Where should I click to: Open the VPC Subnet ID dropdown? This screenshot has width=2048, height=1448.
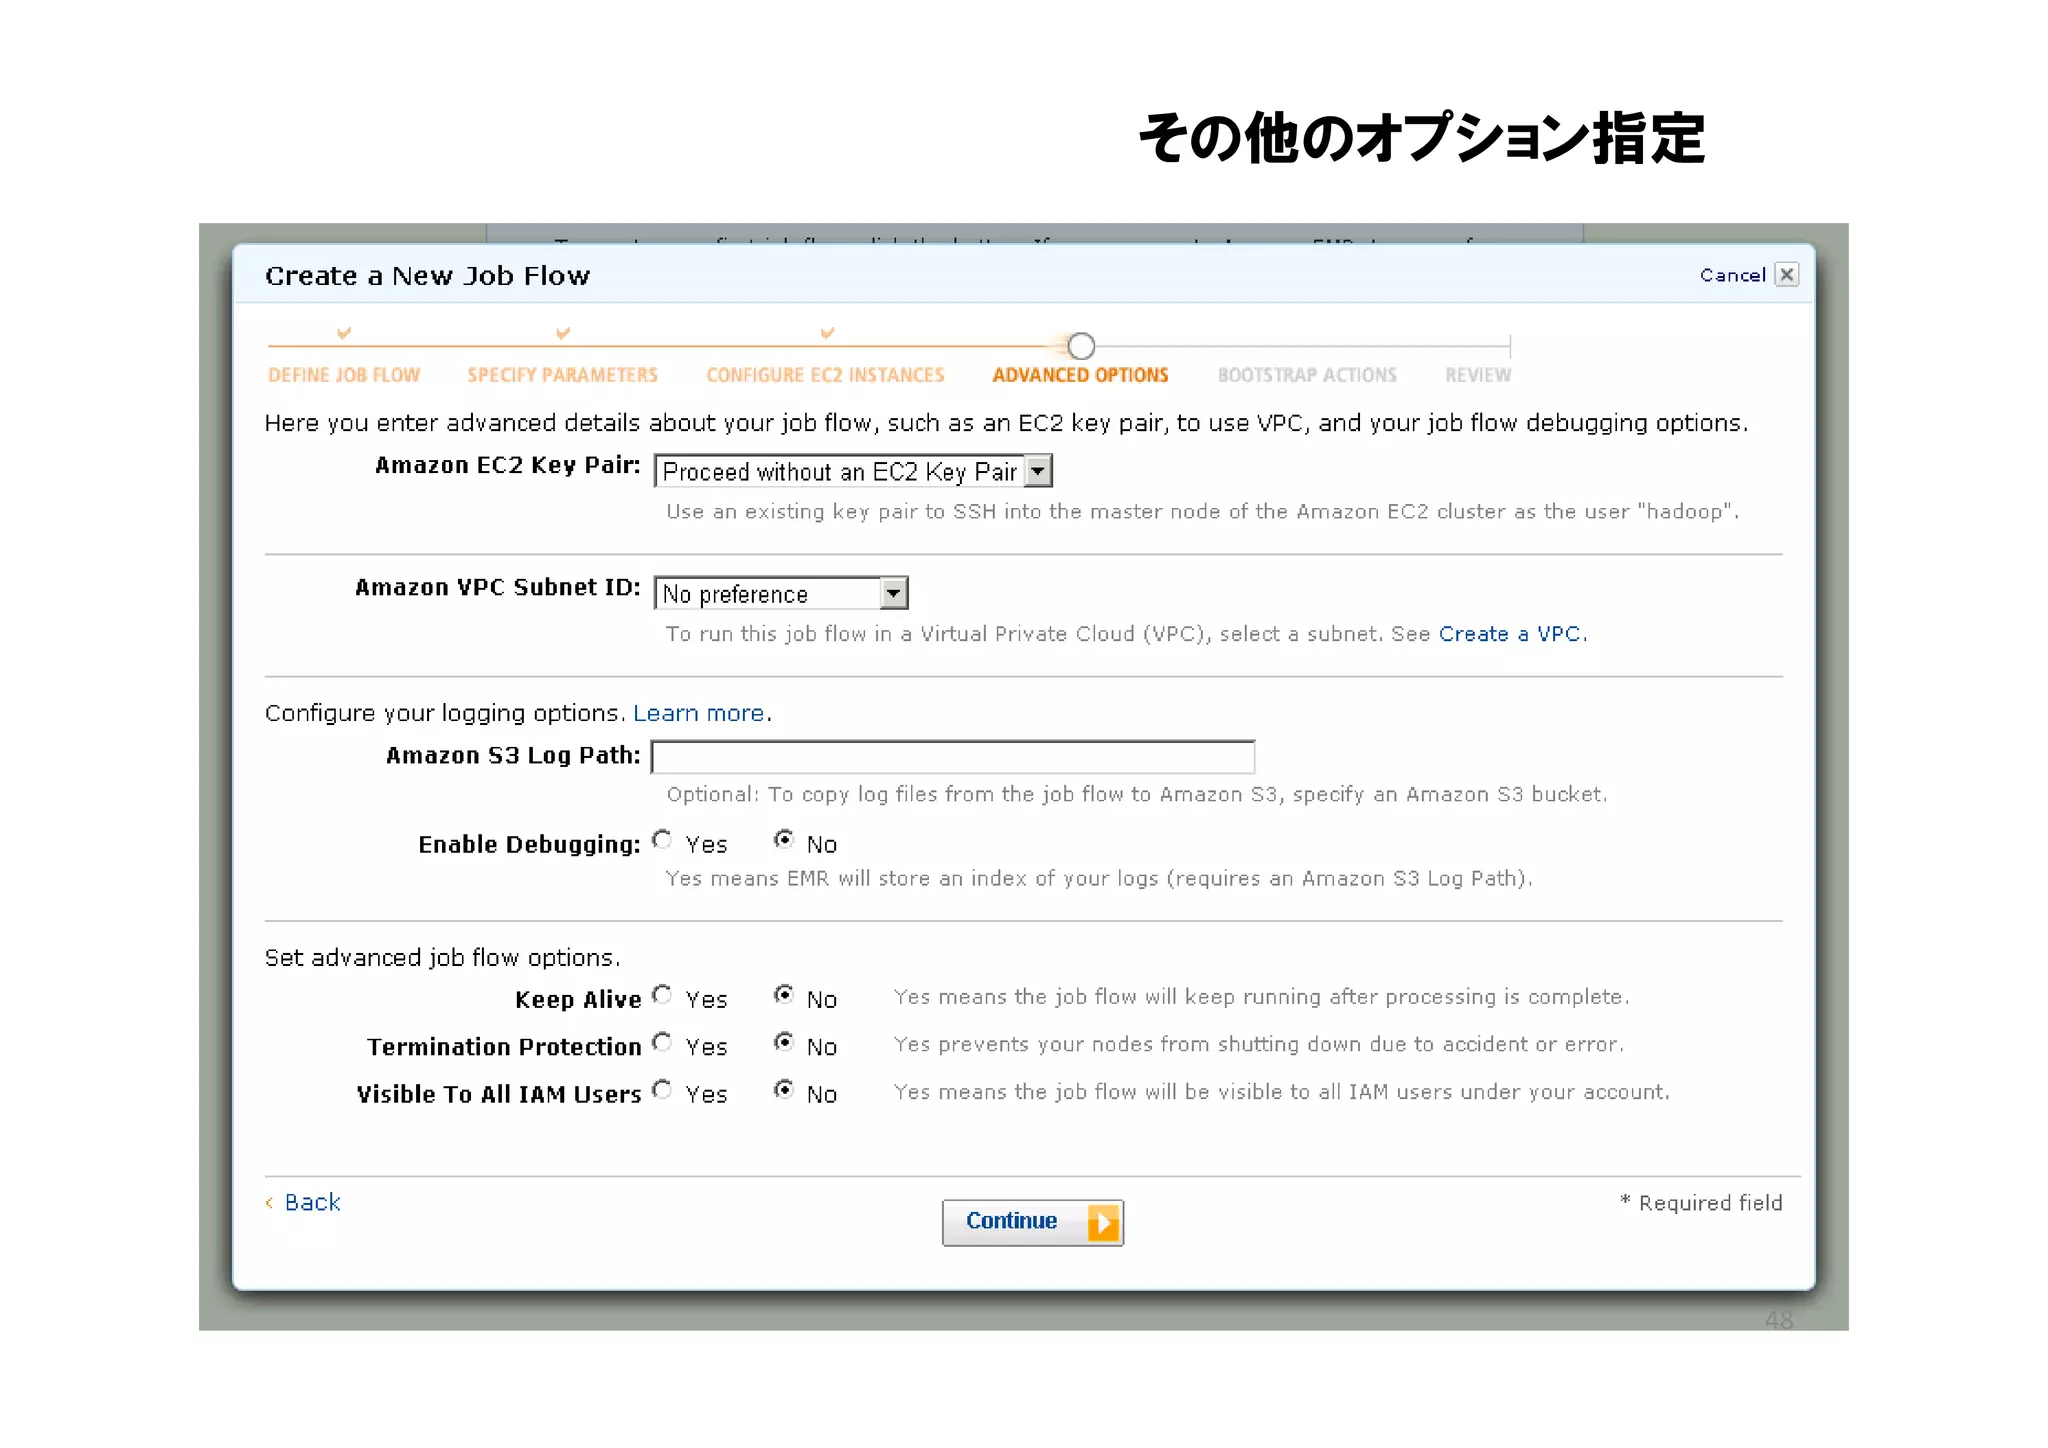pos(781,593)
